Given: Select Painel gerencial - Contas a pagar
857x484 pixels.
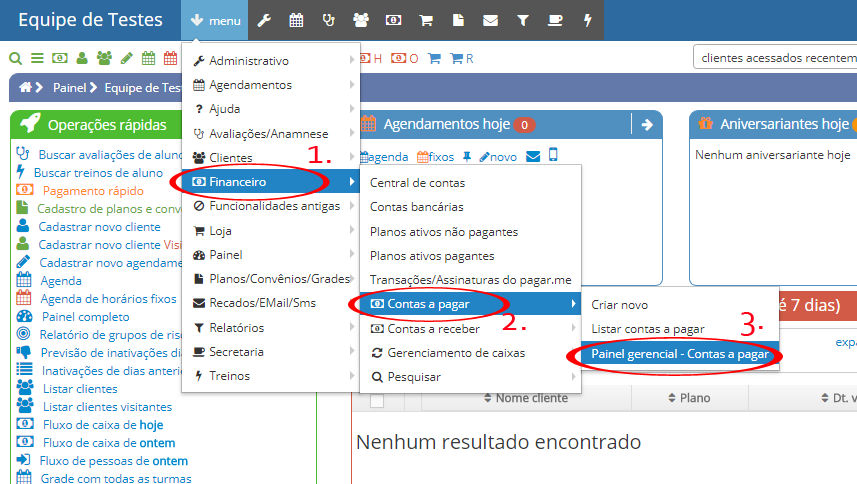Looking at the screenshot, I should 680,354.
